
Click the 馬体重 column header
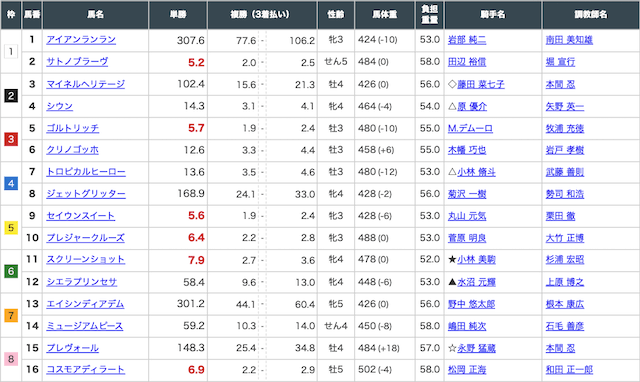coord(384,15)
